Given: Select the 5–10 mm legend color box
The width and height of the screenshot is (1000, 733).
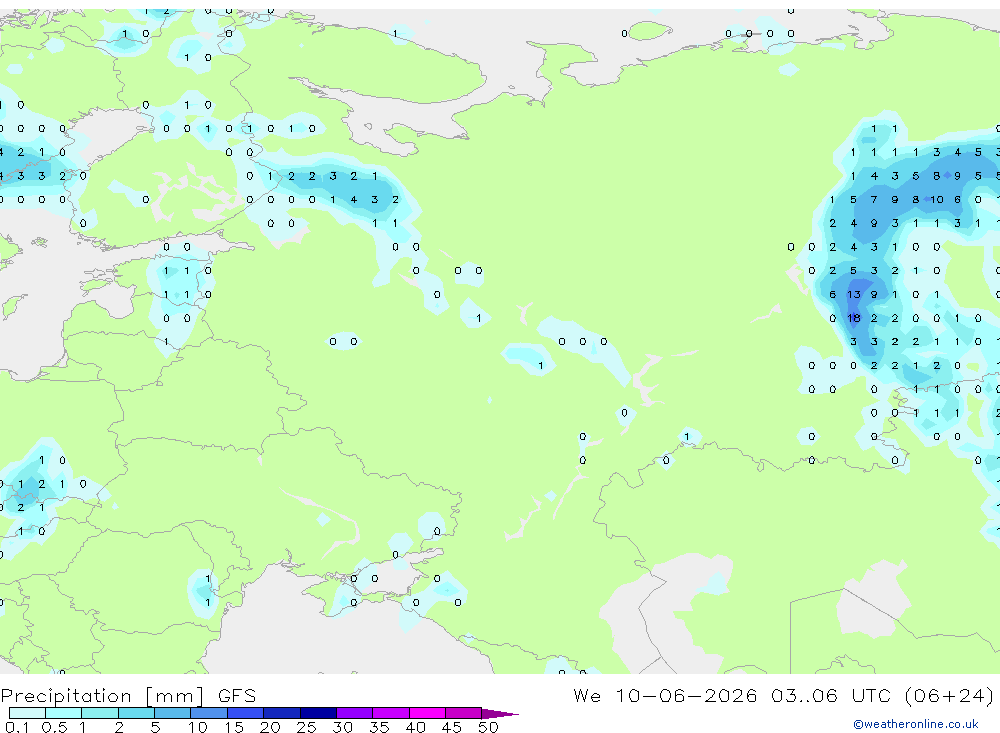Looking at the screenshot, I should (173, 713).
